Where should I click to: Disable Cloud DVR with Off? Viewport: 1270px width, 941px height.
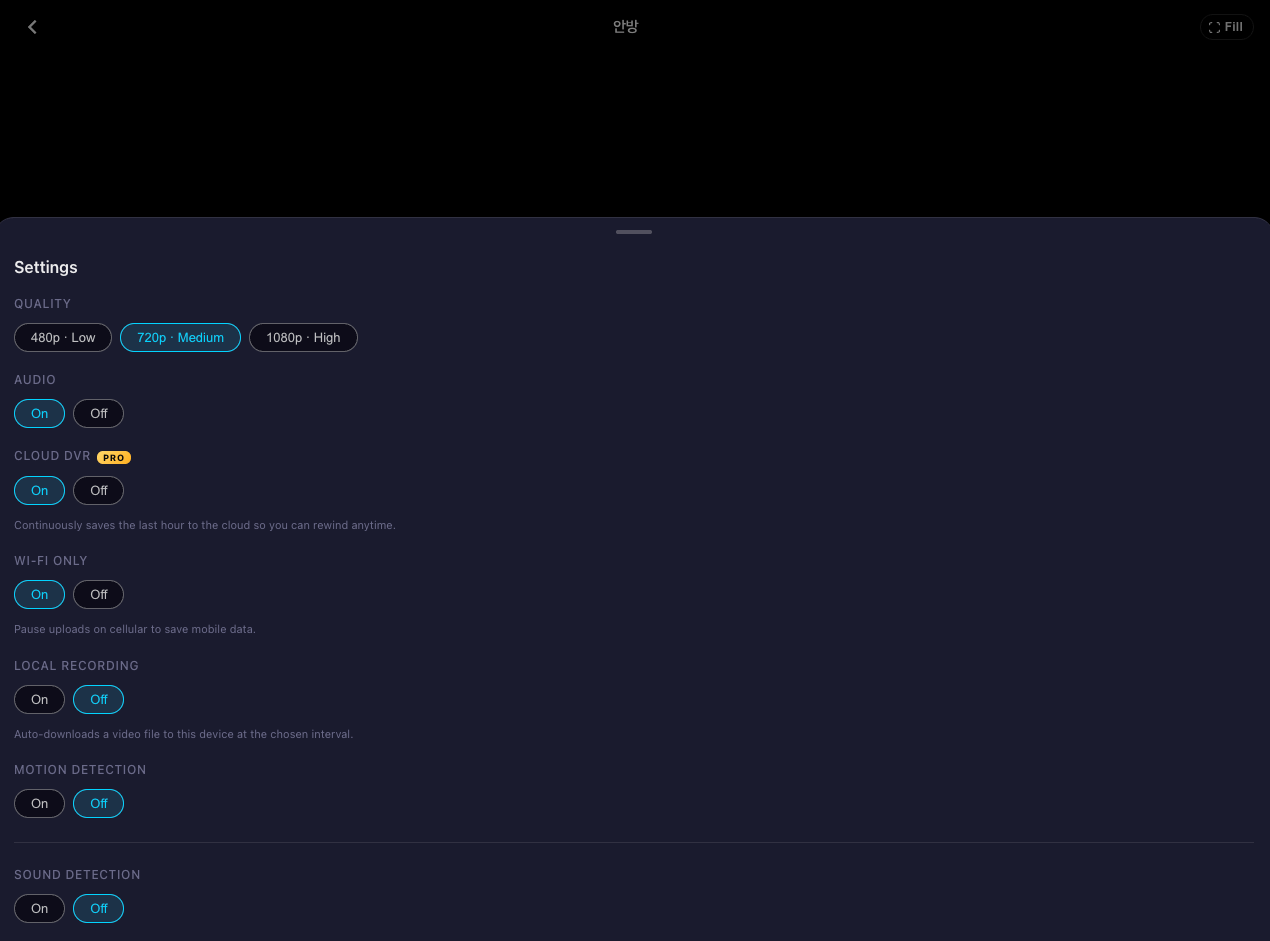click(x=99, y=491)
